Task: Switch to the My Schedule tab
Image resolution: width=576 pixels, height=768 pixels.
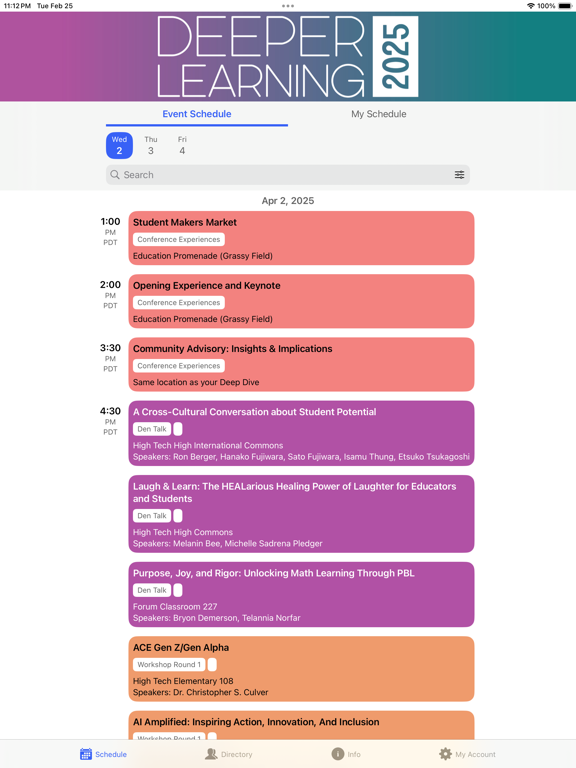Action: tap(379, 114)
